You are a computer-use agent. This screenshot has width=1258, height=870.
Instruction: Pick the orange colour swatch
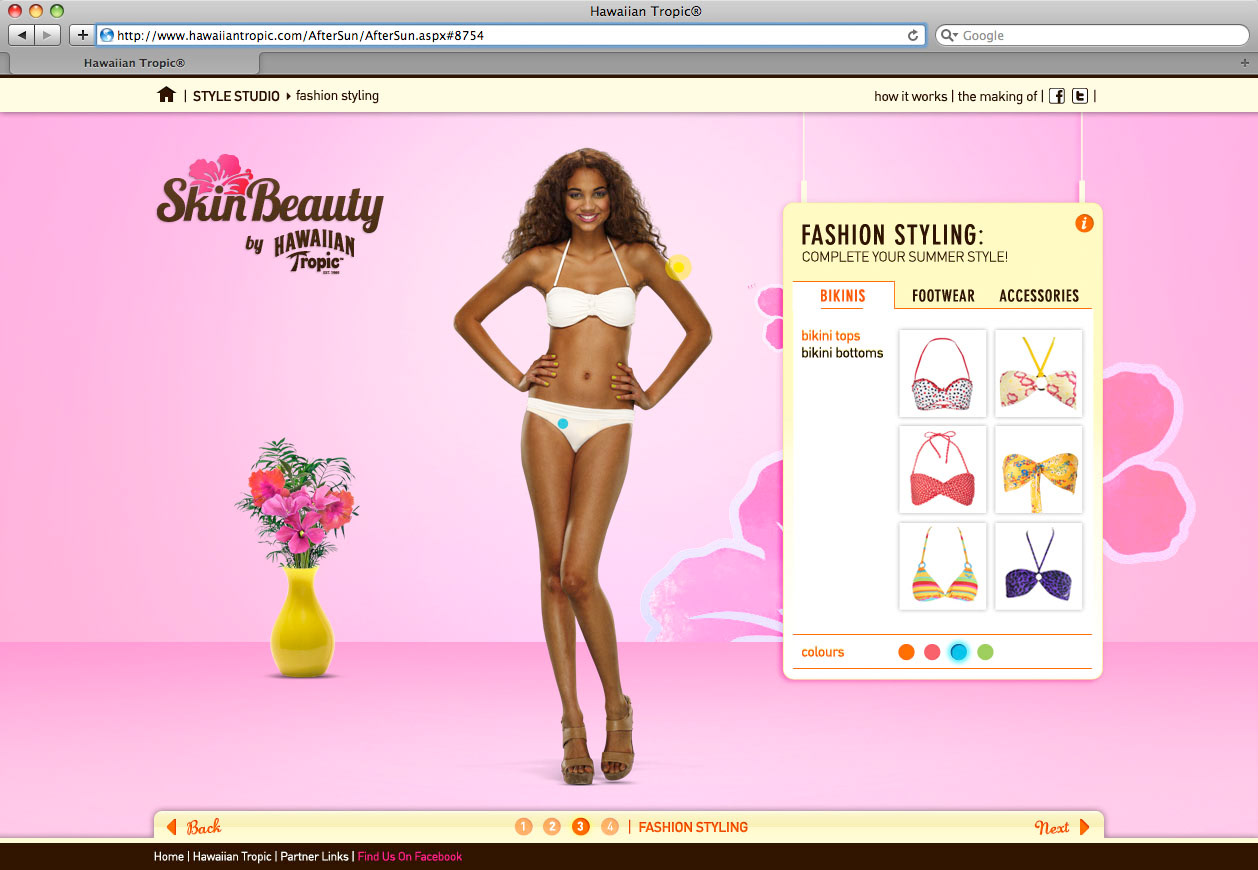tap(906, 652)
